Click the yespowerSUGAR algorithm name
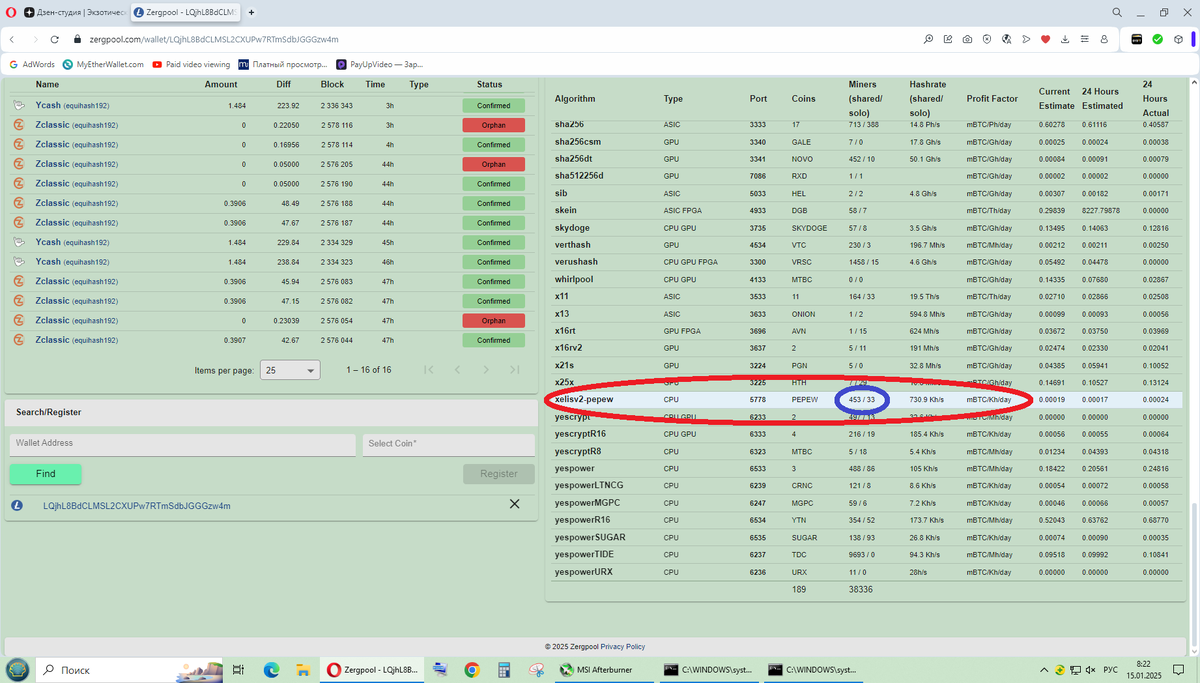The width and height of the screenshot is (1200, 683). click(x=590, y=537)
